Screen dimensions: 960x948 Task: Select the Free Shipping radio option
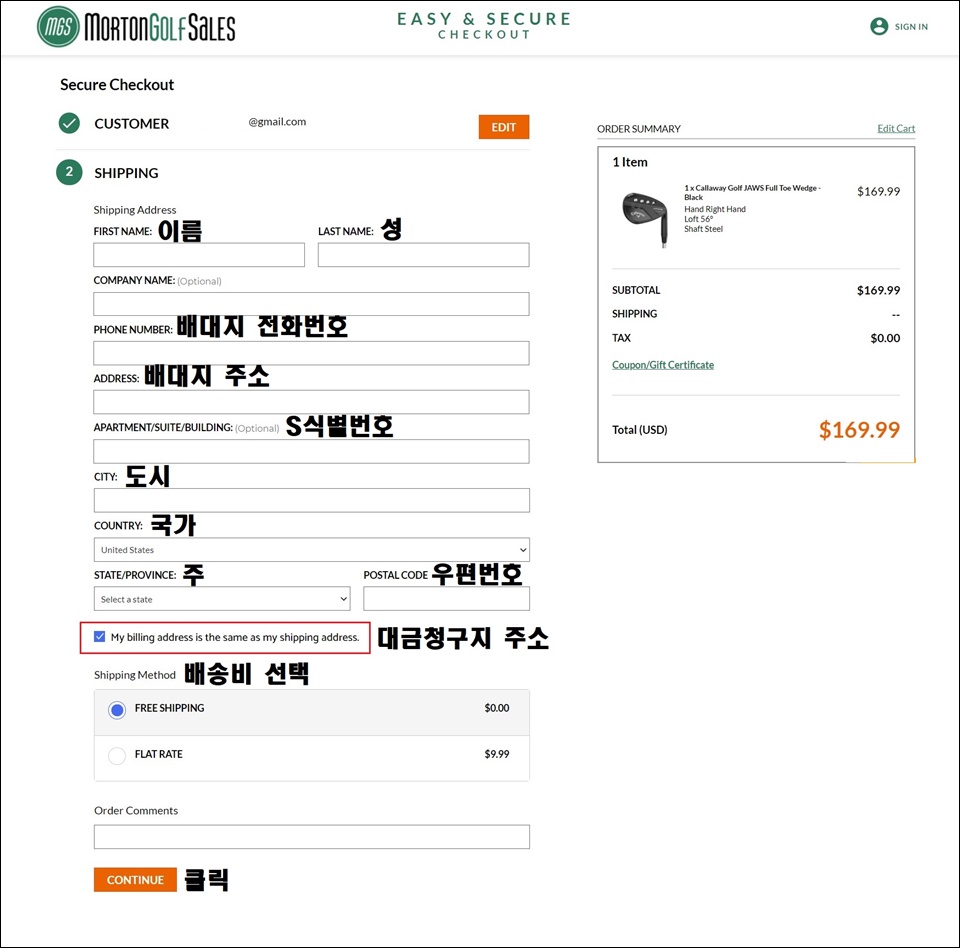[117, 710]
